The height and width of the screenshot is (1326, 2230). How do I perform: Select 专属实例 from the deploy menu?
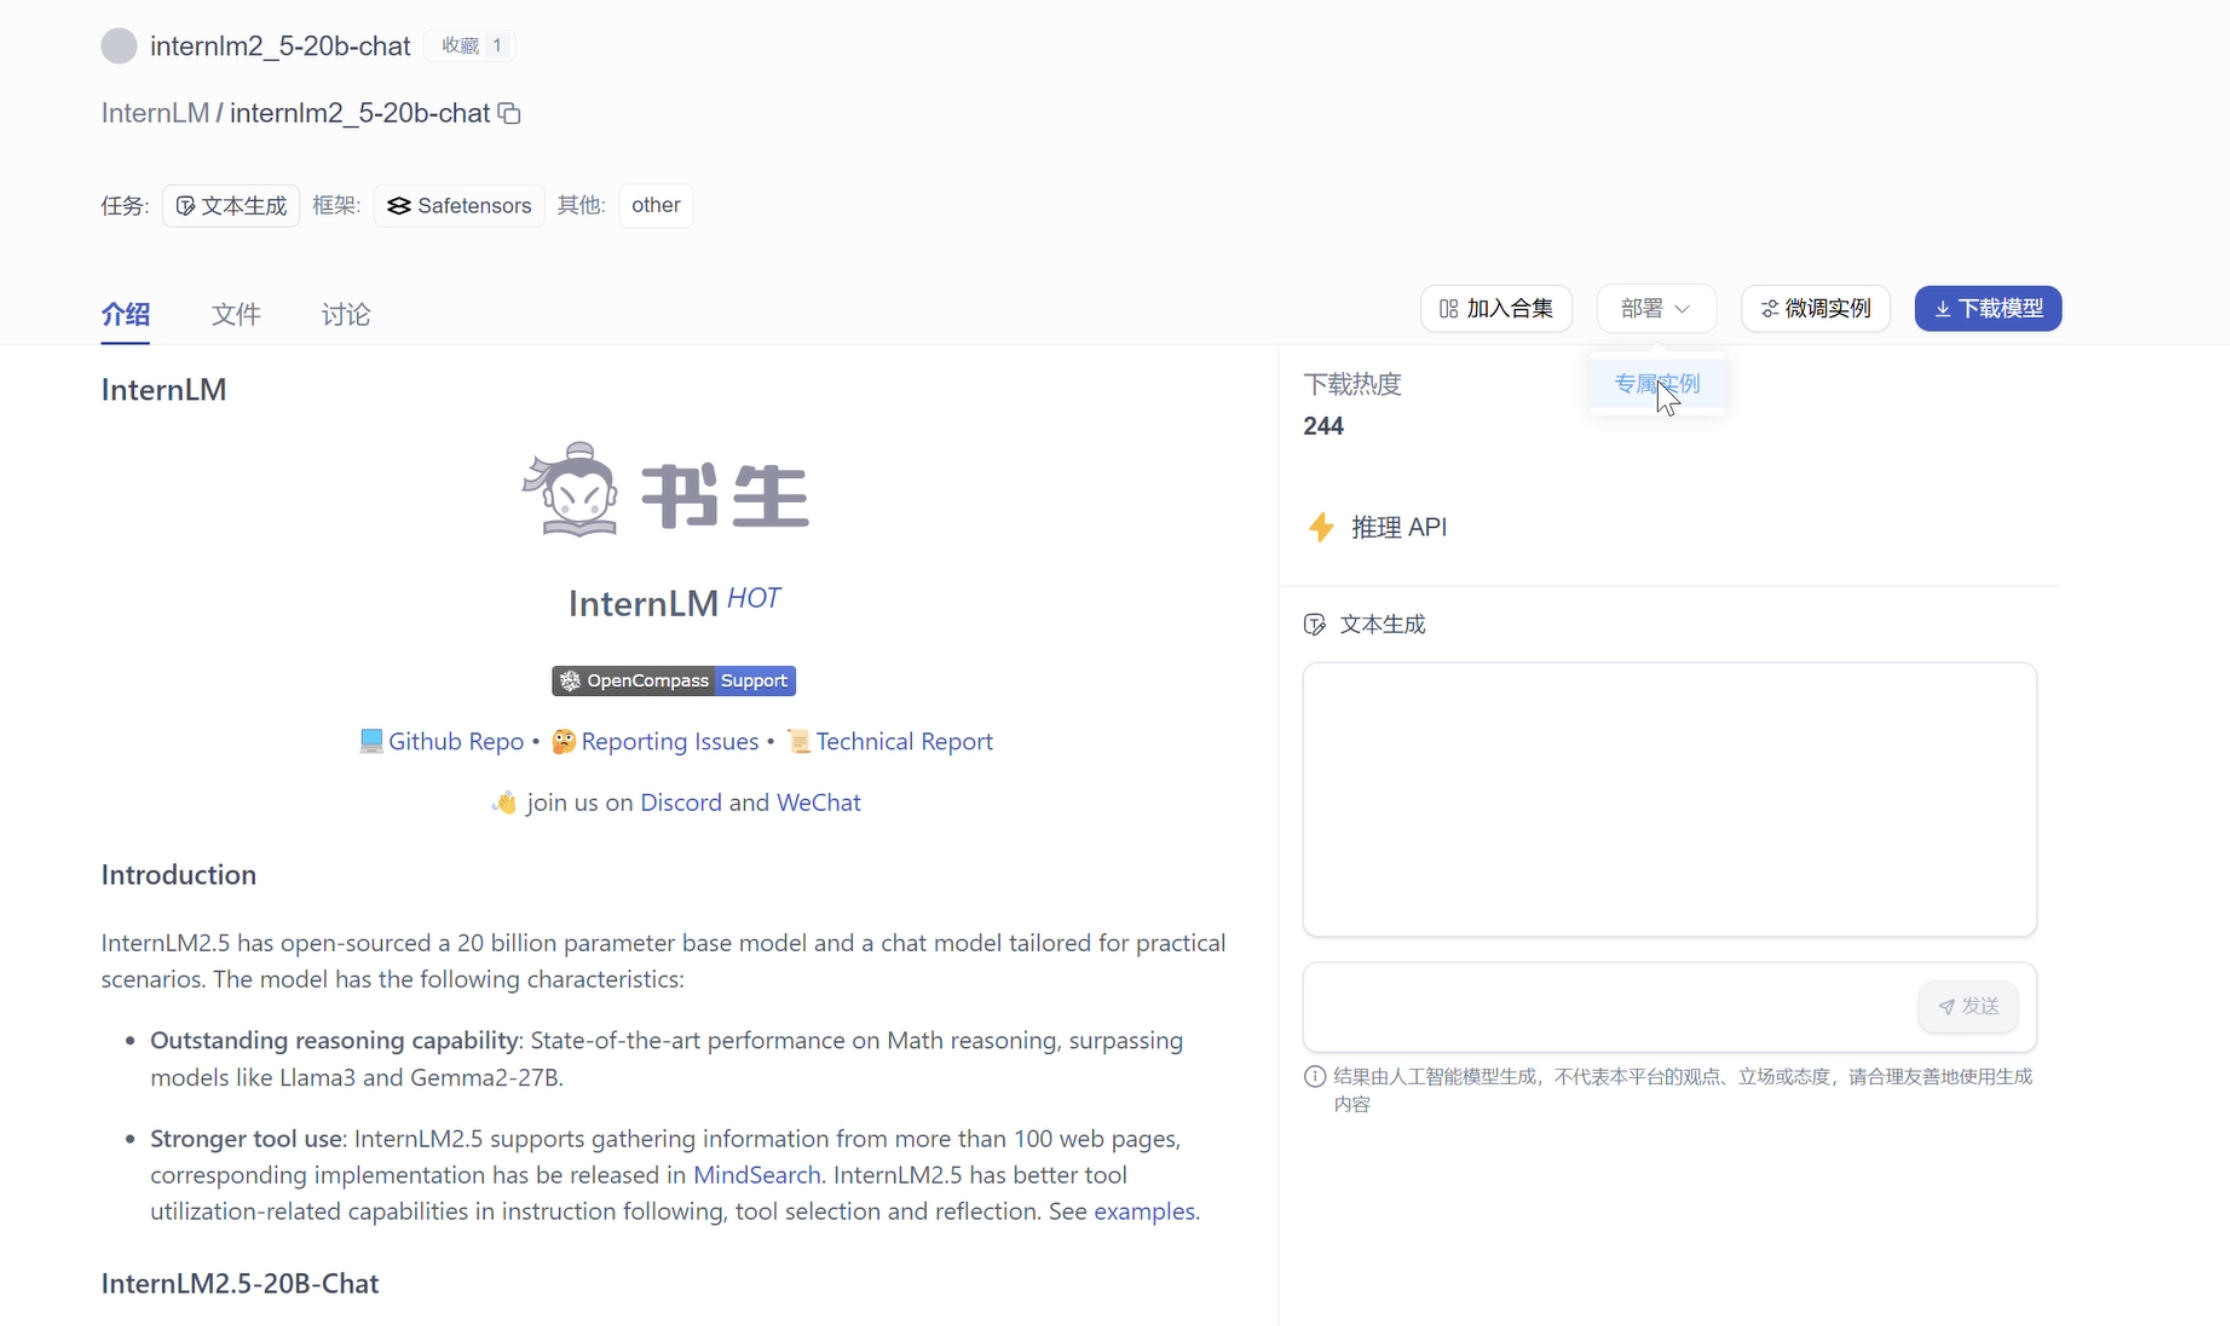1657,383
